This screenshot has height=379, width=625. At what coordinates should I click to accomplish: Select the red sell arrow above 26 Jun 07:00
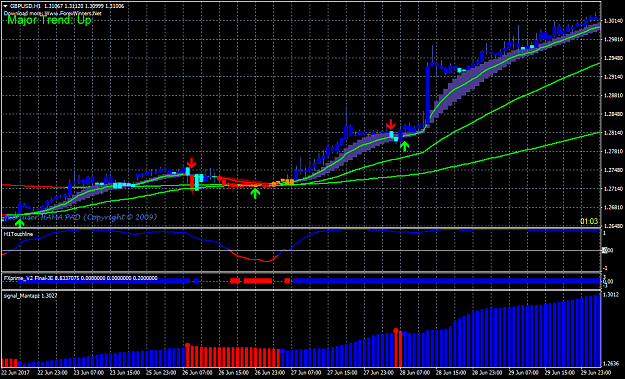pyautogui.click(x=192, y=163)
